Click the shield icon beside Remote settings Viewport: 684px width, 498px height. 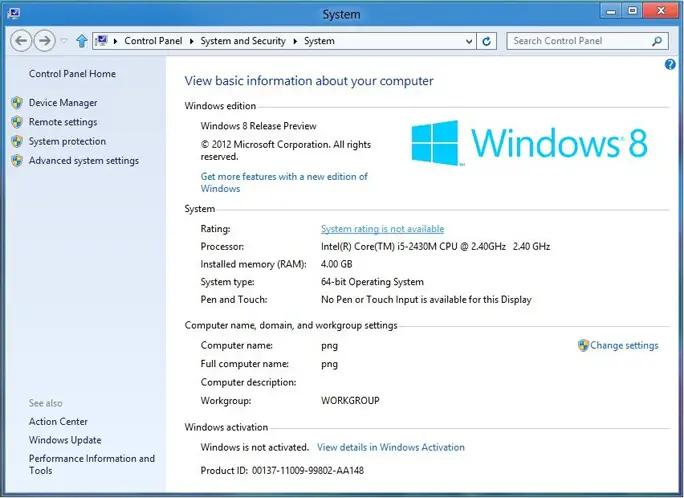coord(17,122)
